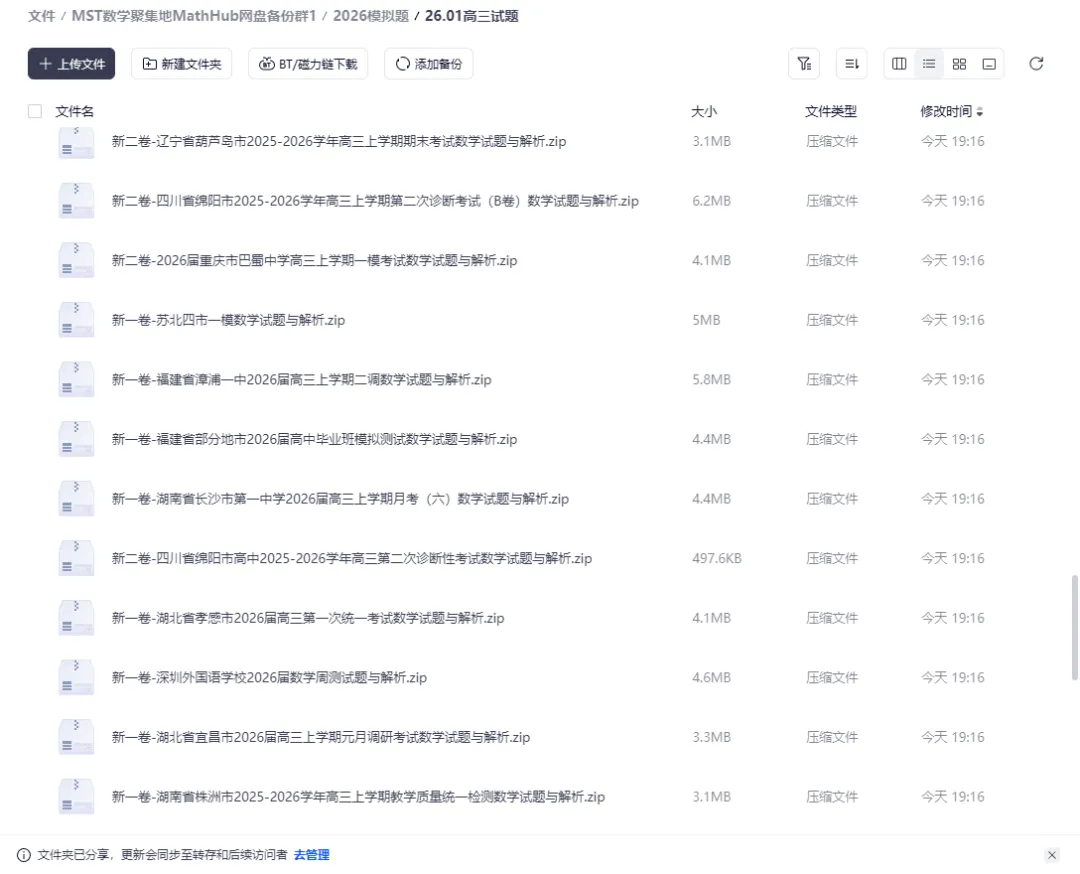1080x874 pixels.
Task: Switch to grid view layout
Action: click(x=958, y=63)
